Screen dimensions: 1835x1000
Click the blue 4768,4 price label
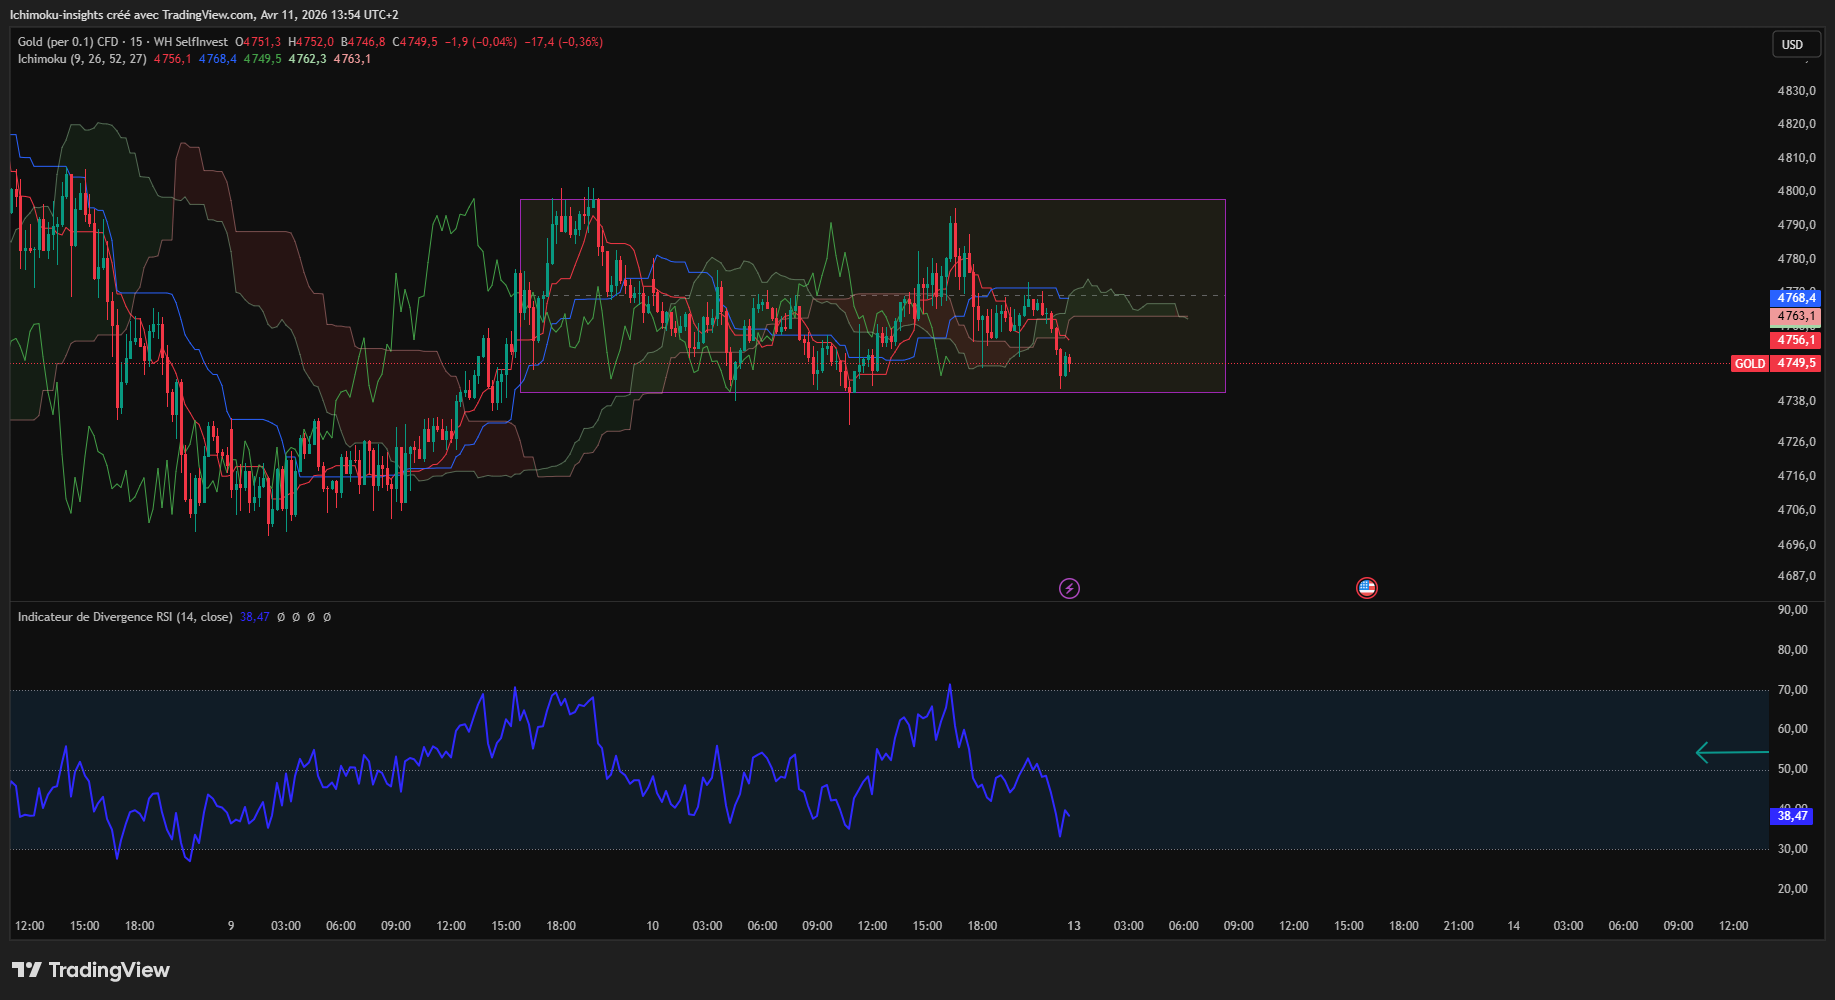(x=1795, y=298)
